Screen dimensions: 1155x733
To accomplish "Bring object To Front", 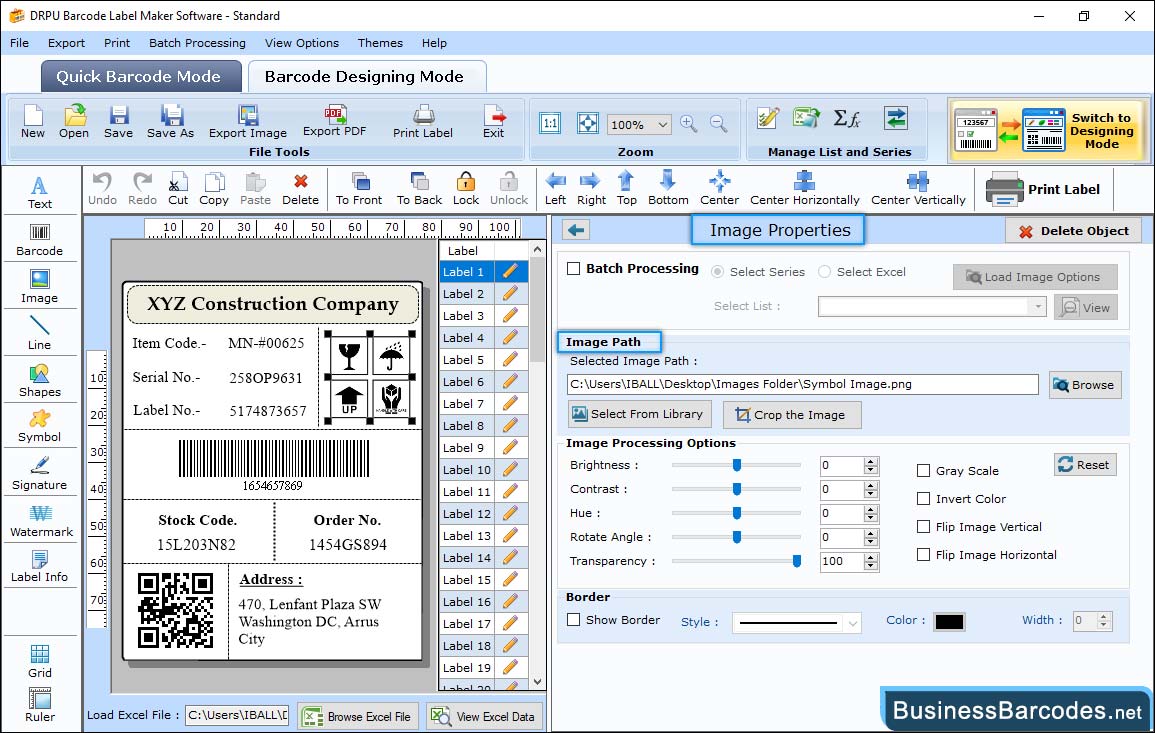I will 359,189.
